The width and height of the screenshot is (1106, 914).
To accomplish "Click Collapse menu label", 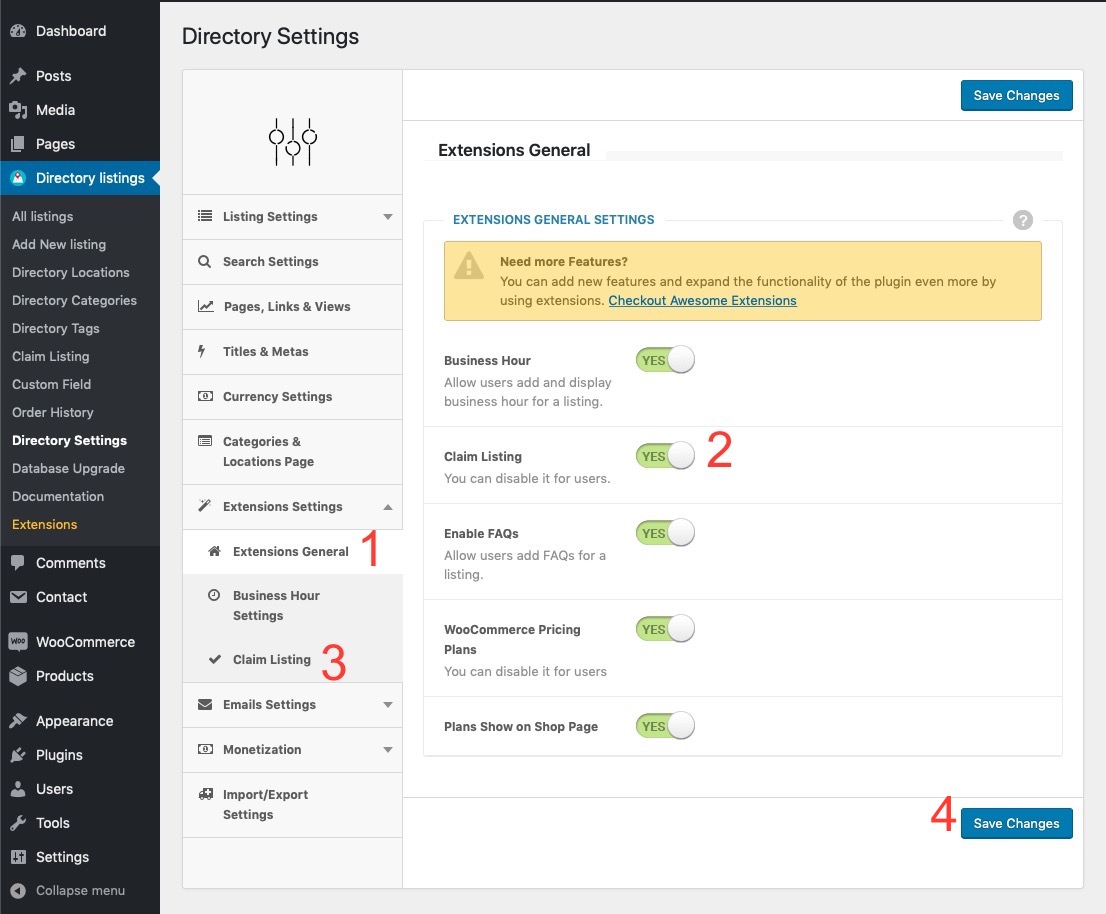I will (x=80, y=891).
